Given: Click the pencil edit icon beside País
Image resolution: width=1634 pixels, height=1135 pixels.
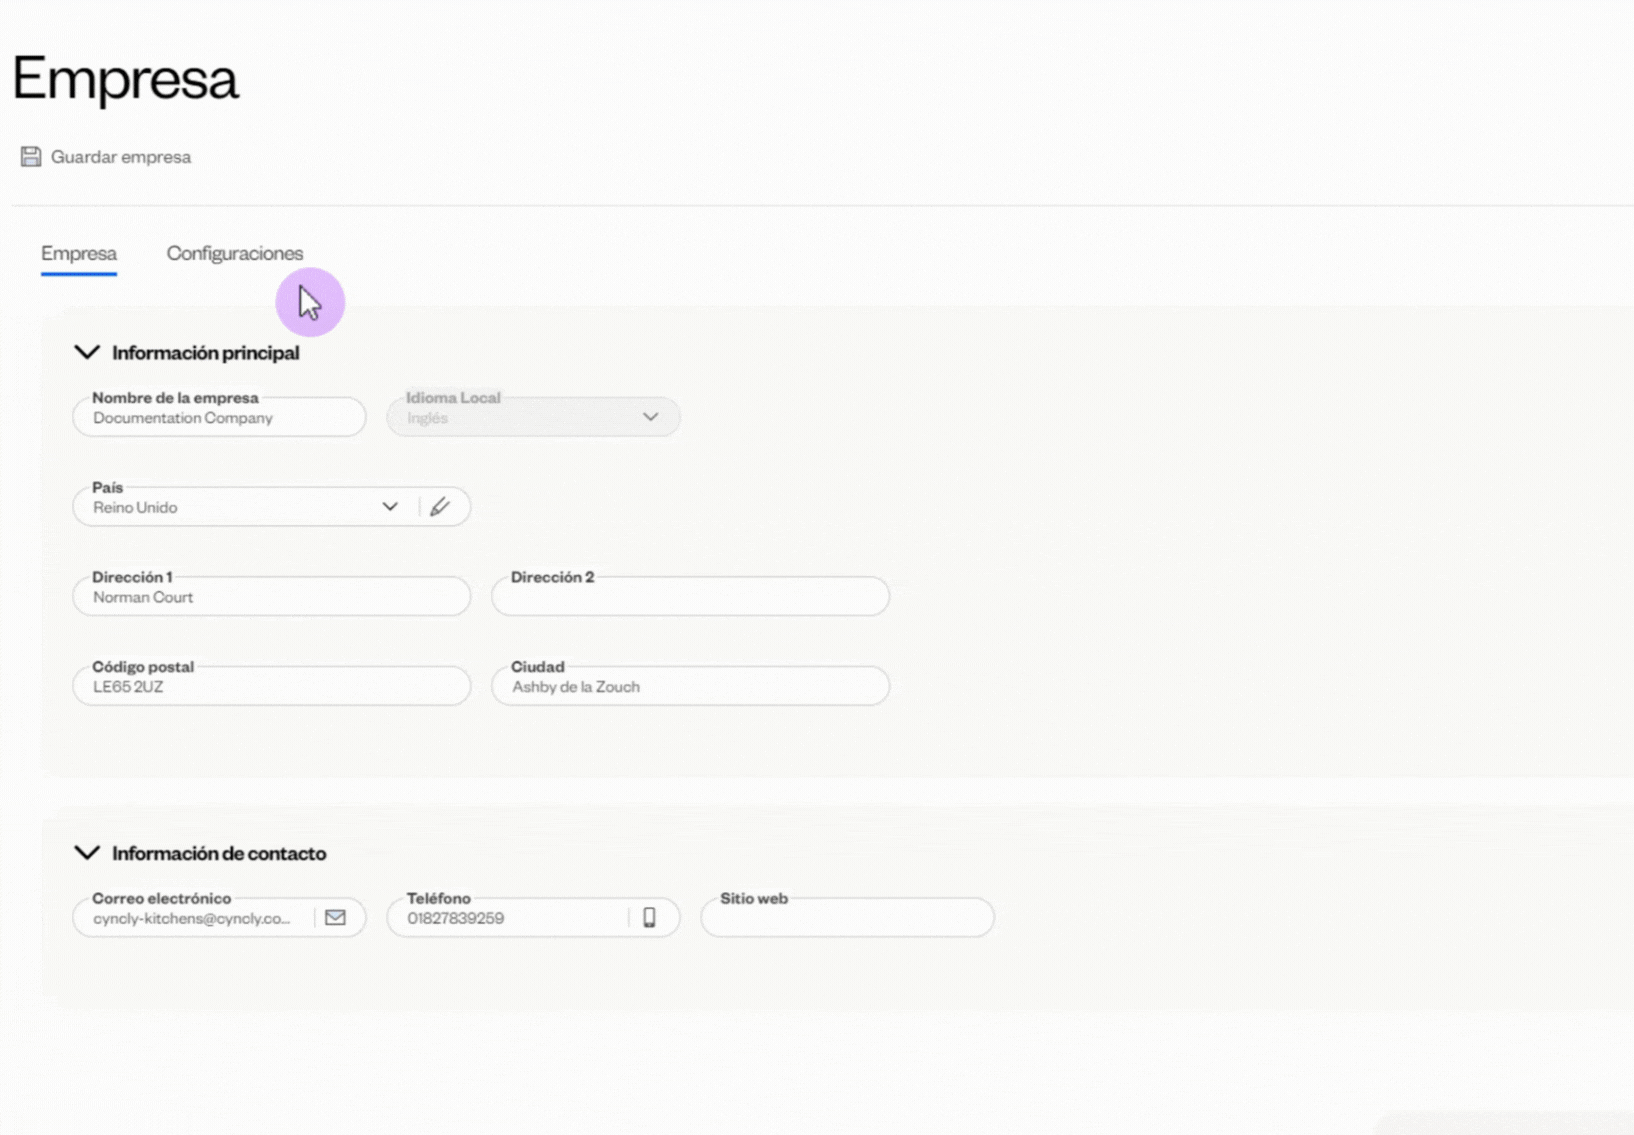Looking at the screenshot, I should pos(440,507).
